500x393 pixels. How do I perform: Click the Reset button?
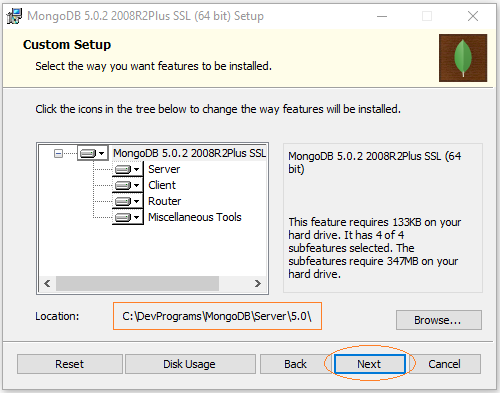pos(70,364)
